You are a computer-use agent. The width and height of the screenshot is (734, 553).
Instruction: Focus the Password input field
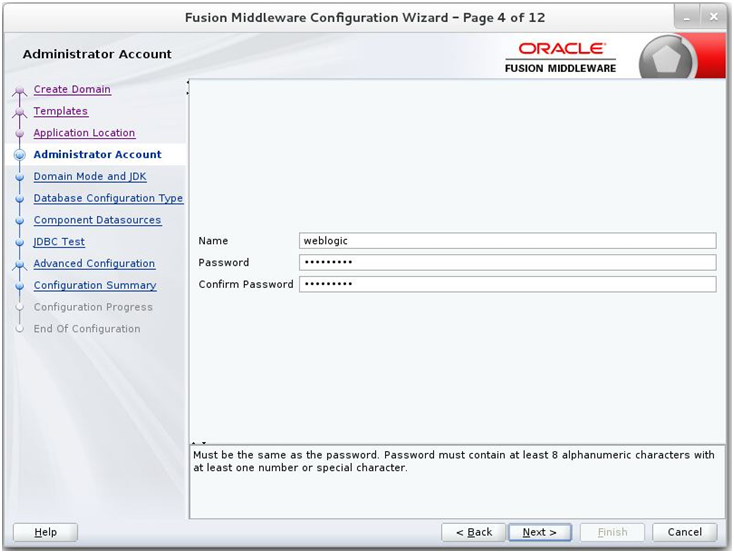tap(507, 262)
